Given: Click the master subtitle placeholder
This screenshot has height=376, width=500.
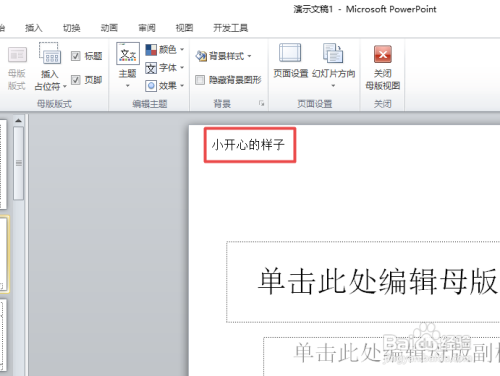Looking at the screenshot, I should [382, 357].
